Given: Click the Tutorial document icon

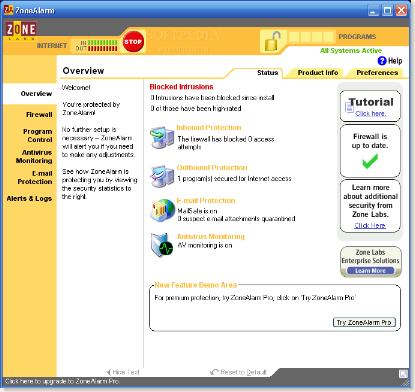Looking at the screenshot, I should pyautogui.click(x=349, y=107).
